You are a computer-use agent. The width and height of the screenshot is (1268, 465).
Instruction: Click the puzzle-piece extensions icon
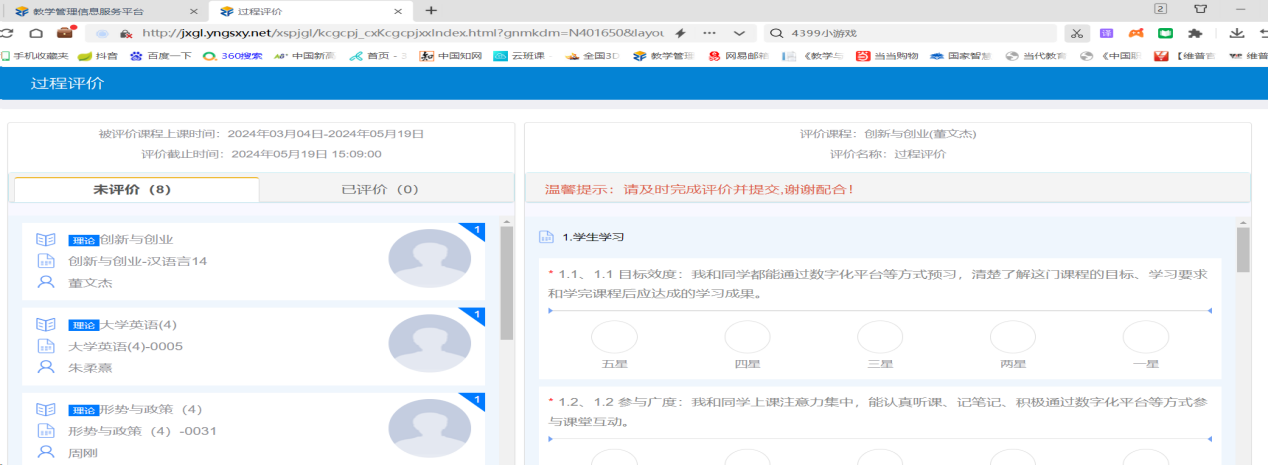1194,33
